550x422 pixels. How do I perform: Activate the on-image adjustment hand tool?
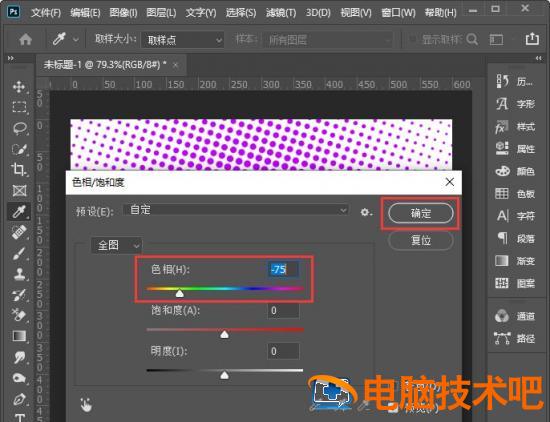coord(86,404)
